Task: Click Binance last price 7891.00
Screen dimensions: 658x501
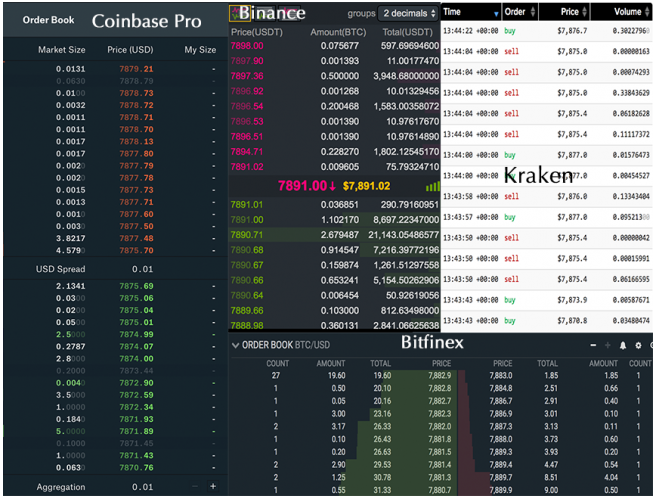Action: [303, 186]
